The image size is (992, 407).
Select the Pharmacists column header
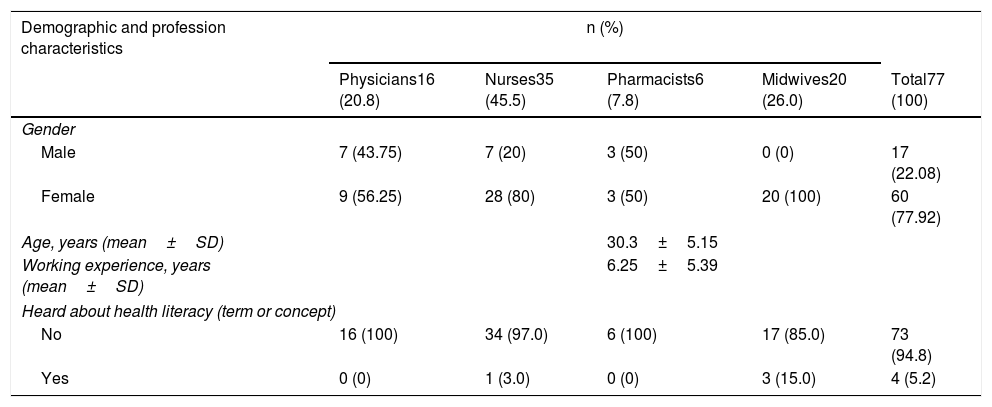[654, 89]
